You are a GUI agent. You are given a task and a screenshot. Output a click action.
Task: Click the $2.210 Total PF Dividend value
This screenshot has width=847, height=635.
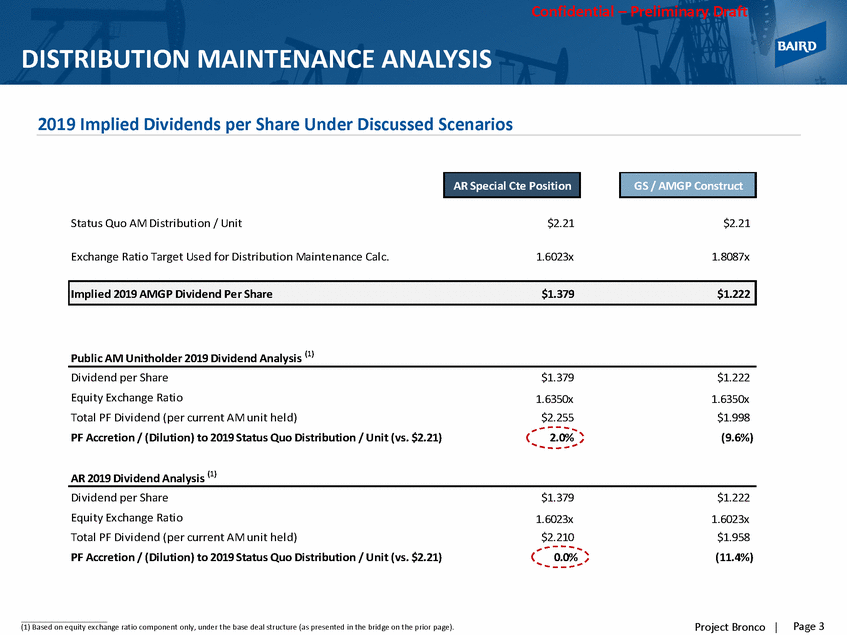pyautogui.click(x=557, y=537)
